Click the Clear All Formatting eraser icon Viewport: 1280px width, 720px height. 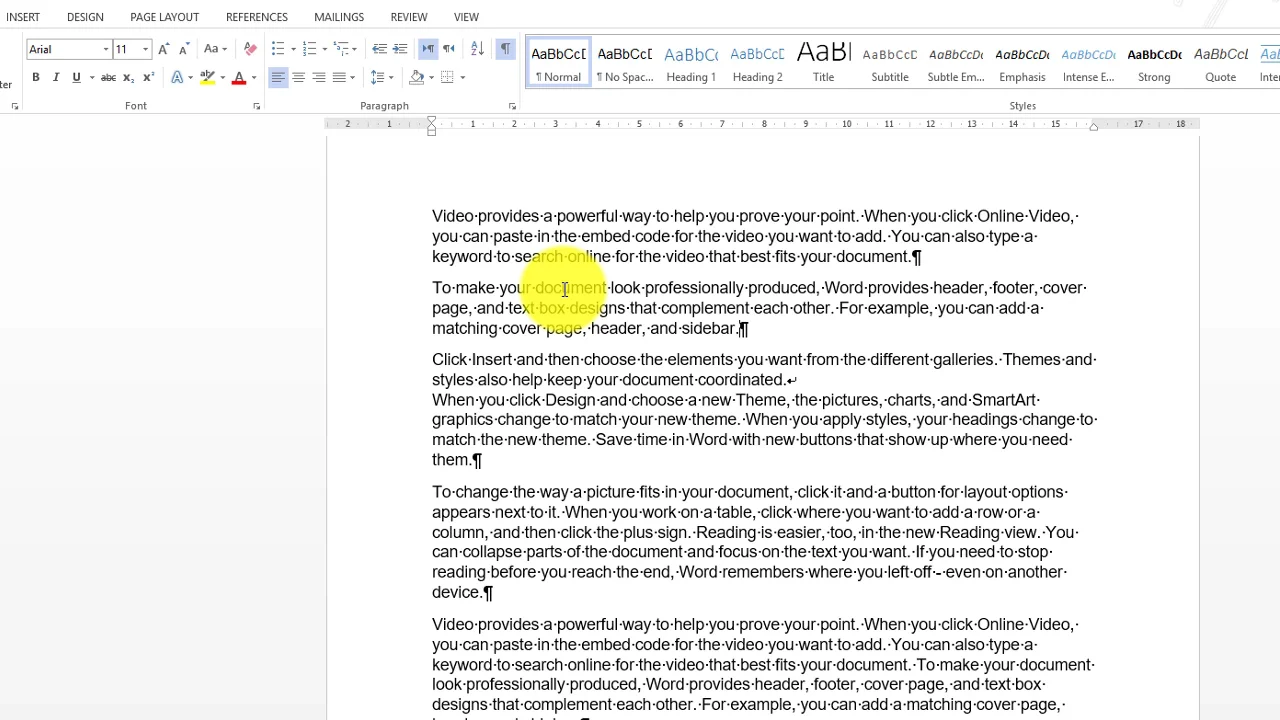pyautogui.click(x=250, y=49)
